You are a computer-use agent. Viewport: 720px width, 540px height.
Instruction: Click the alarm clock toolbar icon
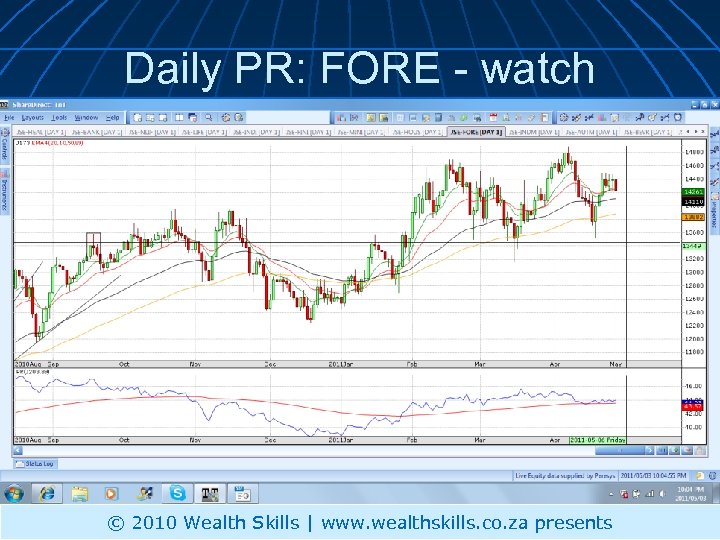[x=678, y=118]
